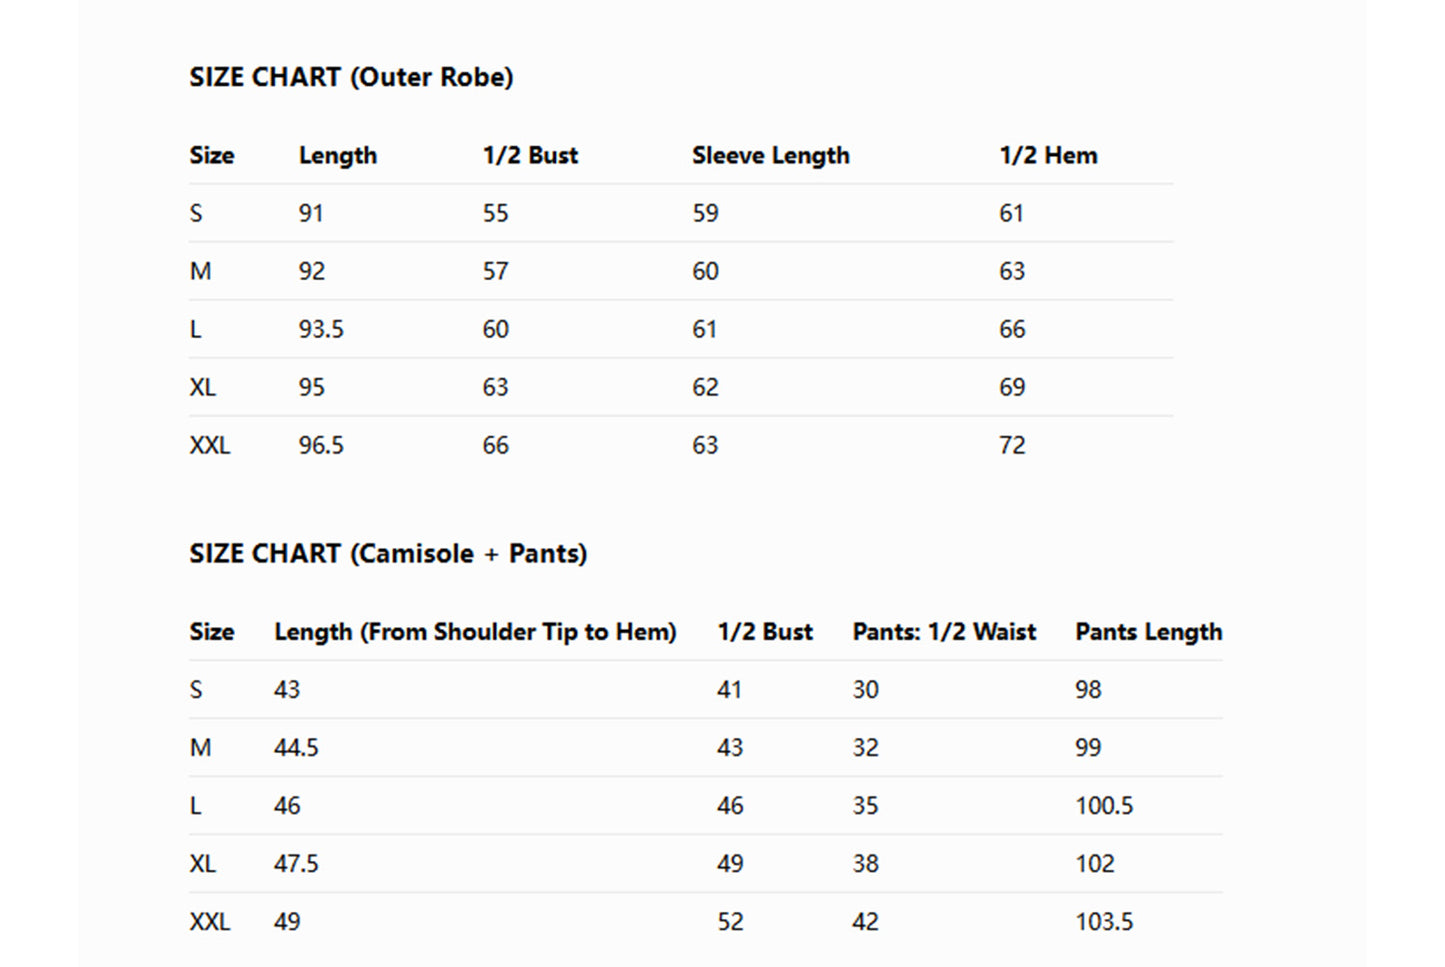Click the M size label in Camisole table
This screenshot has width=1445, height=967.
(x=200, y=748)
